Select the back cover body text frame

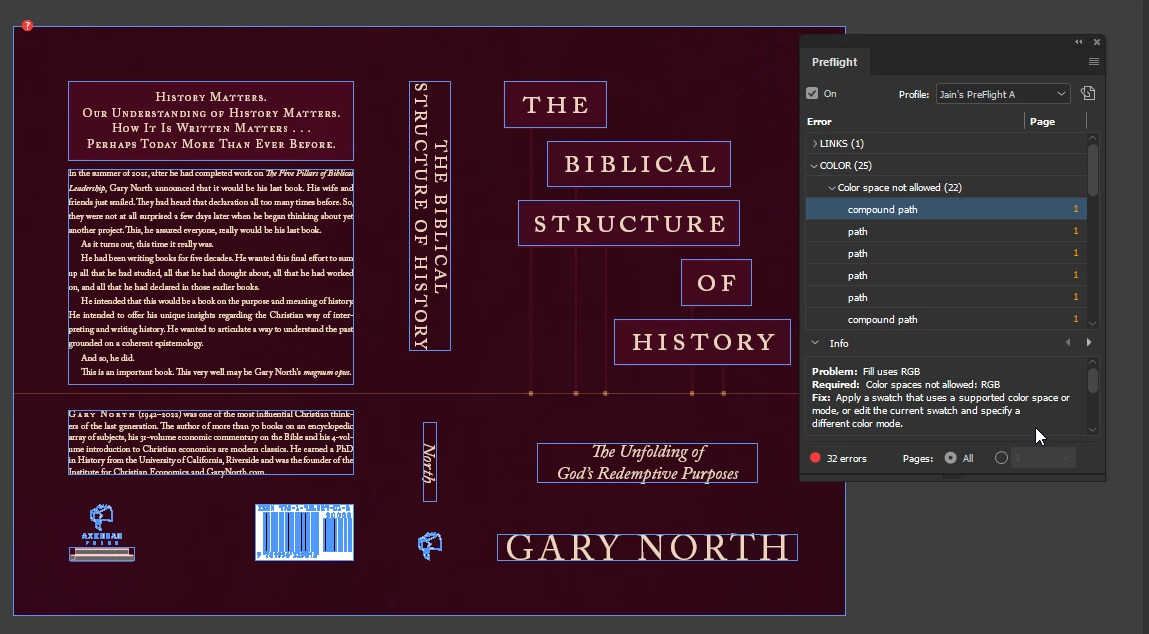211,276
